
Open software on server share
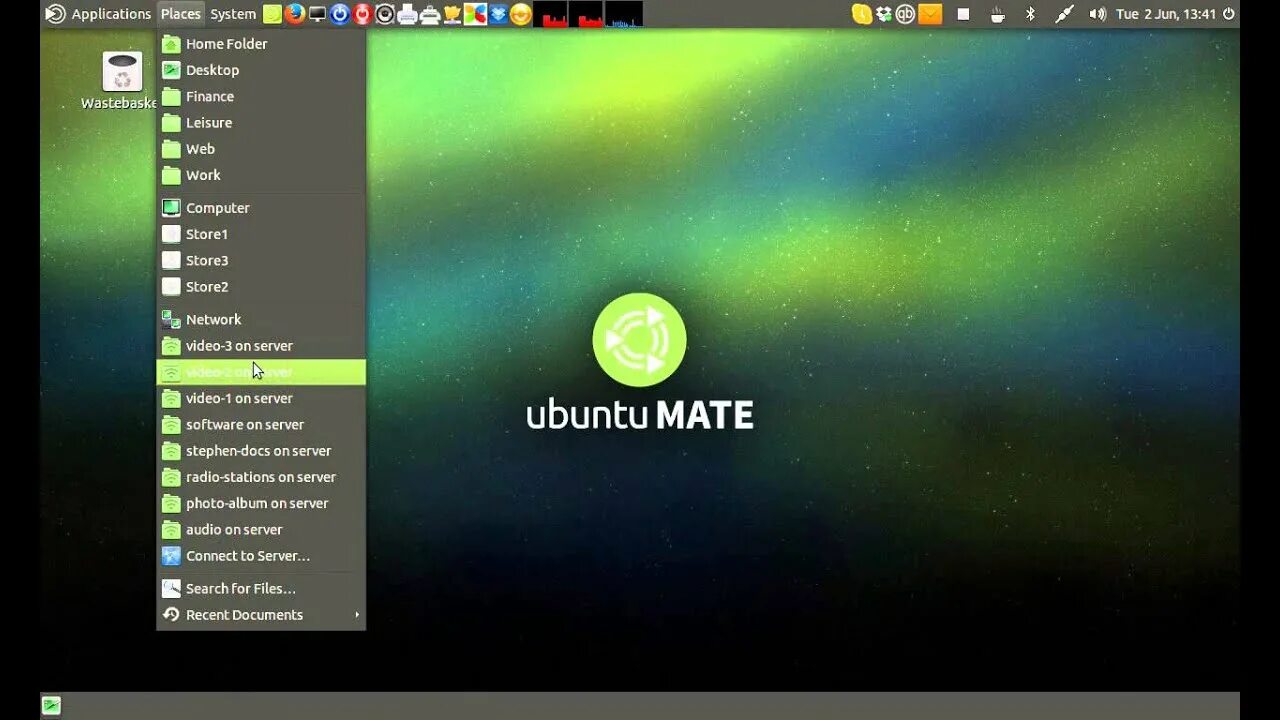point(261,424)
